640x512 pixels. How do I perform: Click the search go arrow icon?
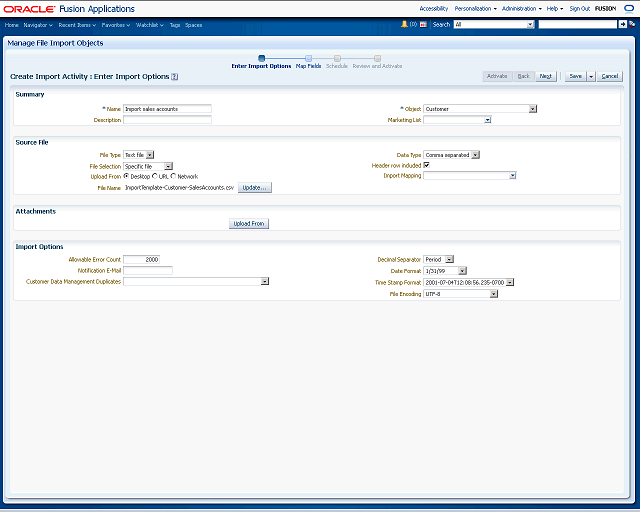tap(622, 24)
